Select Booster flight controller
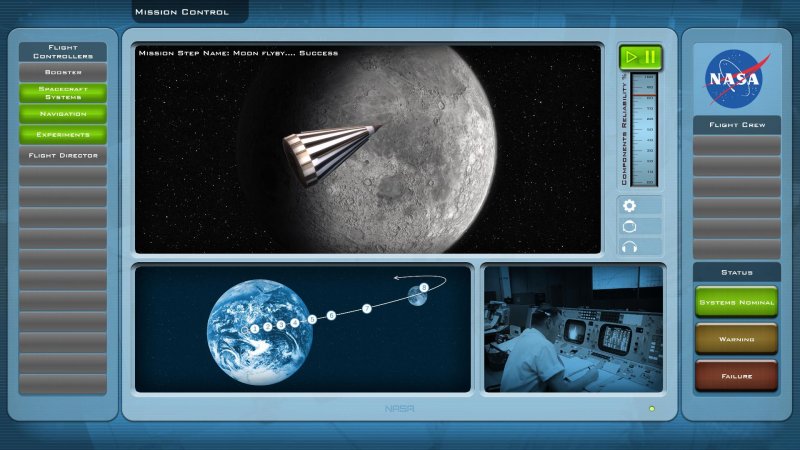The image size is (800, 450). pos(63,72)
